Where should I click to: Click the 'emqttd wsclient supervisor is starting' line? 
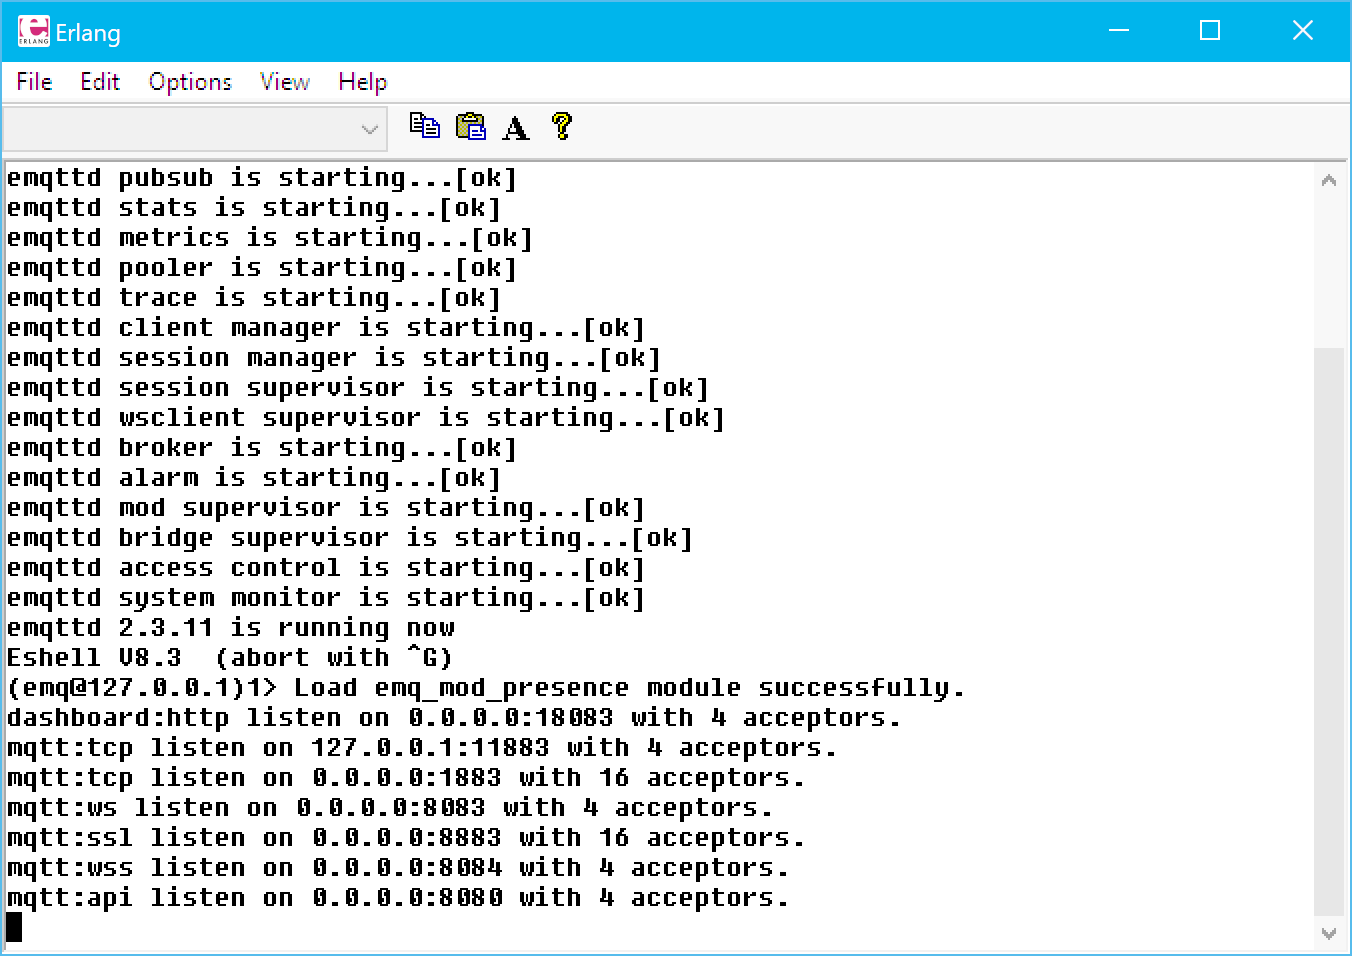point(366,418)
